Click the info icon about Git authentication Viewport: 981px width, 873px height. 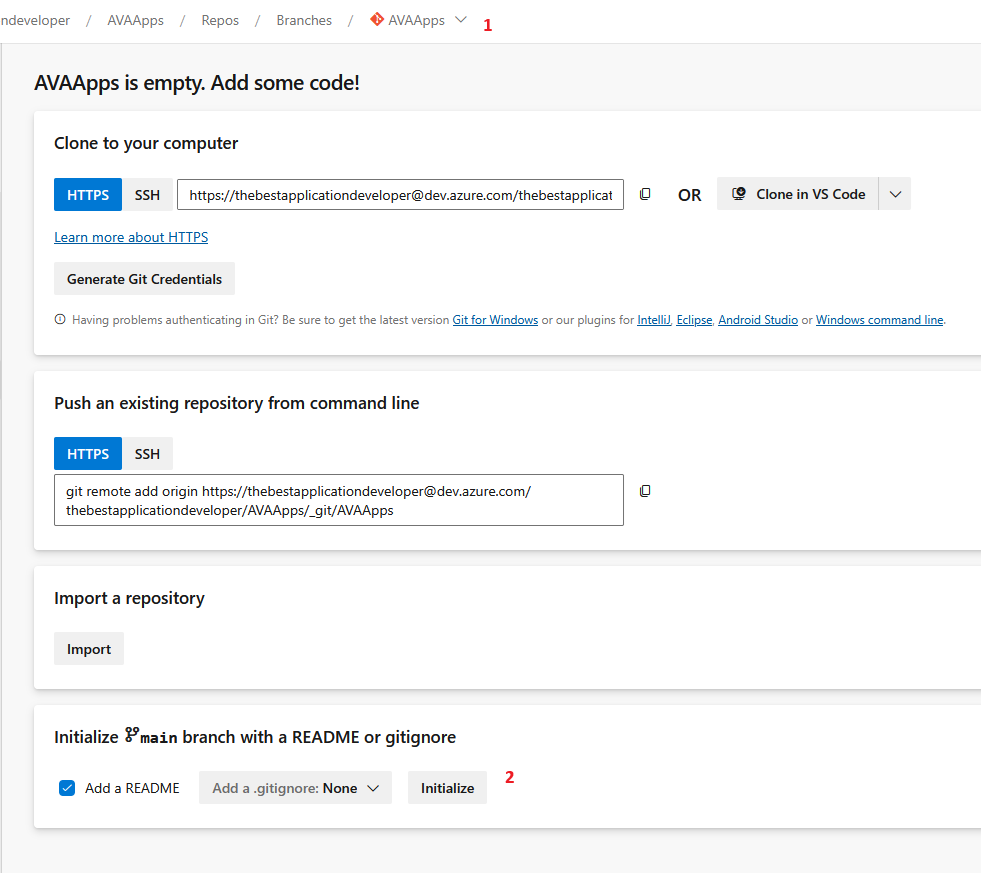[x=60, y=319]
